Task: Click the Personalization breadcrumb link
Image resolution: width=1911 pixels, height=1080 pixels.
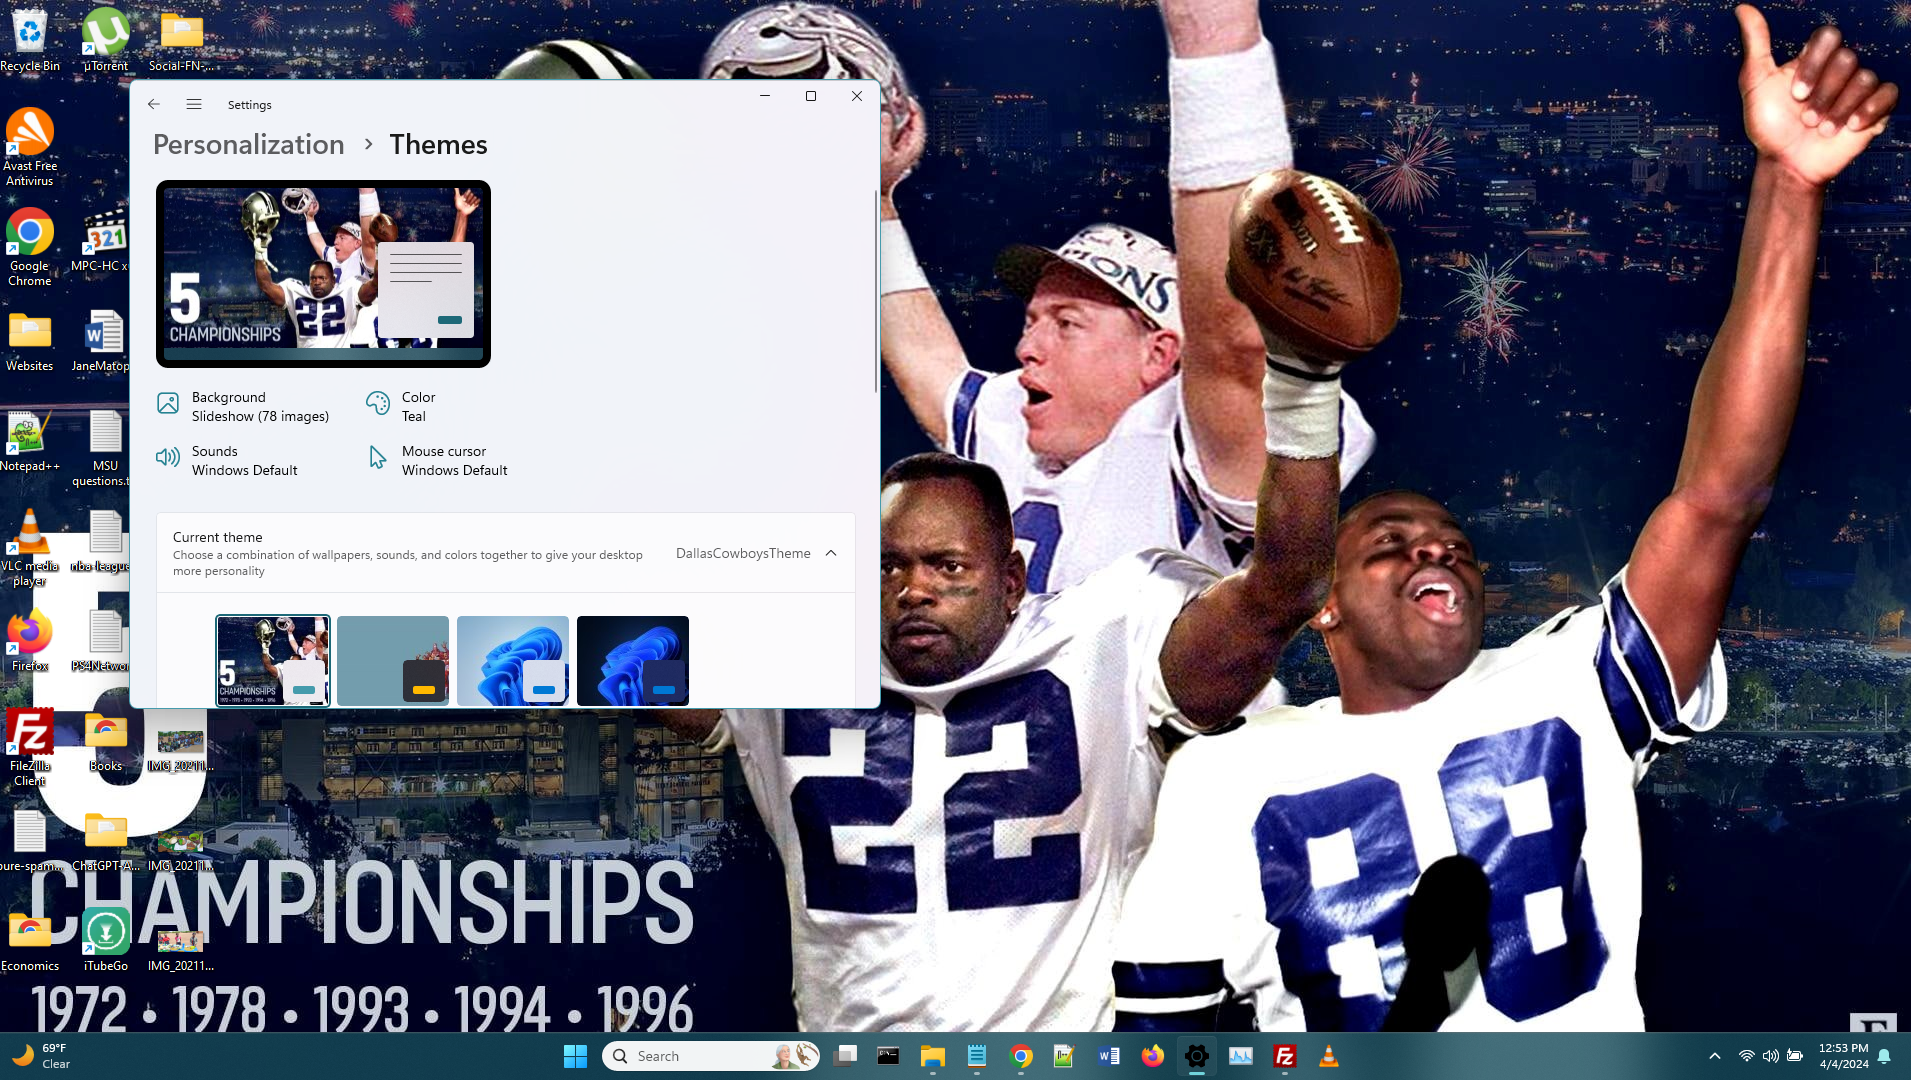Action: pos(249,144)
